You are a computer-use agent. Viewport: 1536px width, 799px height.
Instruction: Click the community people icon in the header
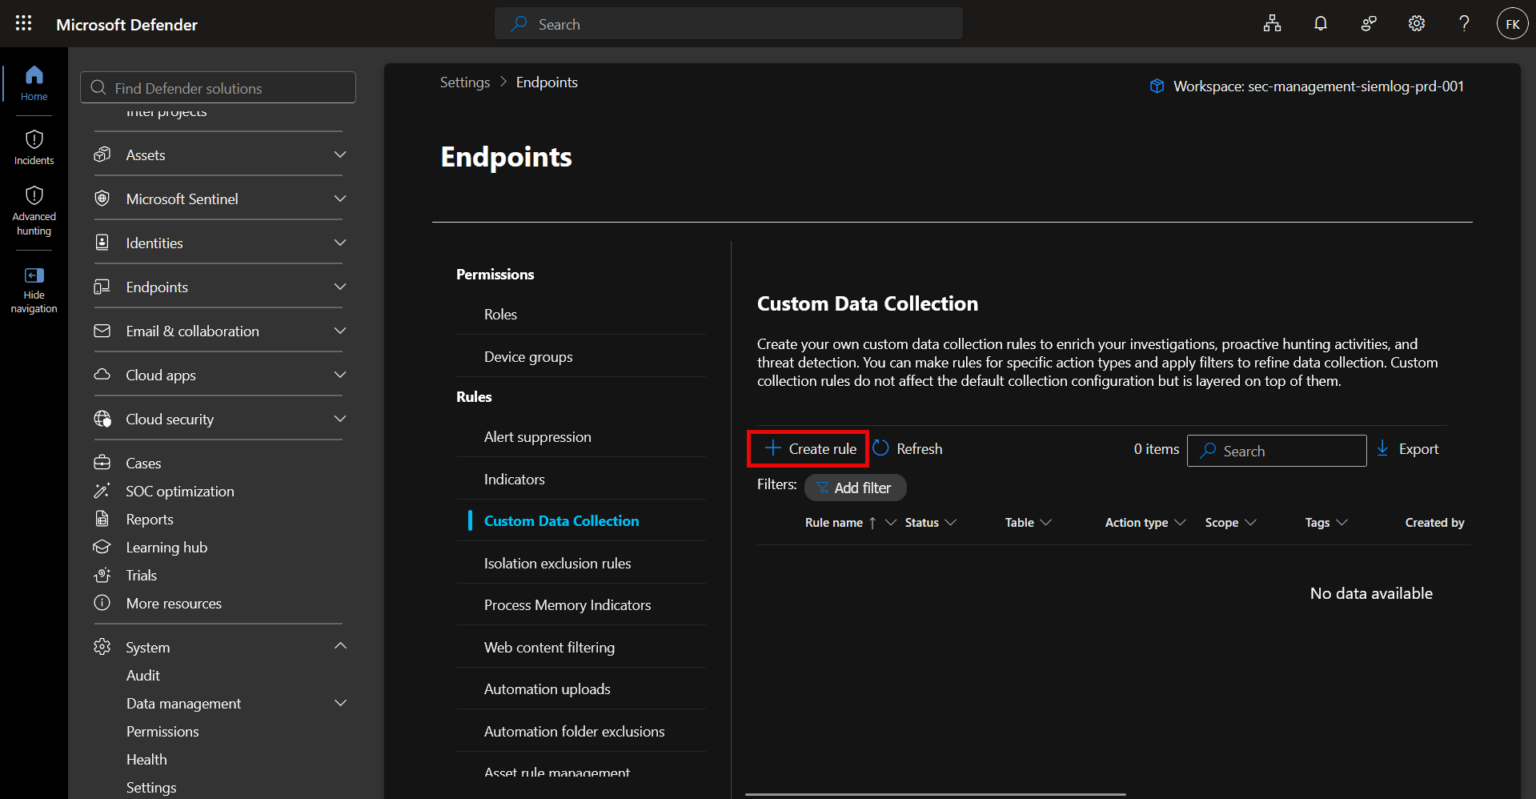tap(1368, 24)
